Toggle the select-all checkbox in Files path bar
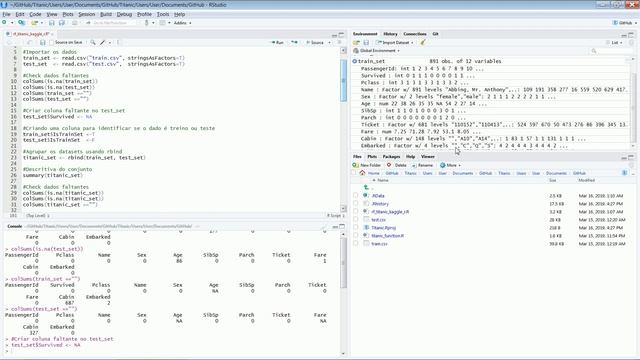 354,173
